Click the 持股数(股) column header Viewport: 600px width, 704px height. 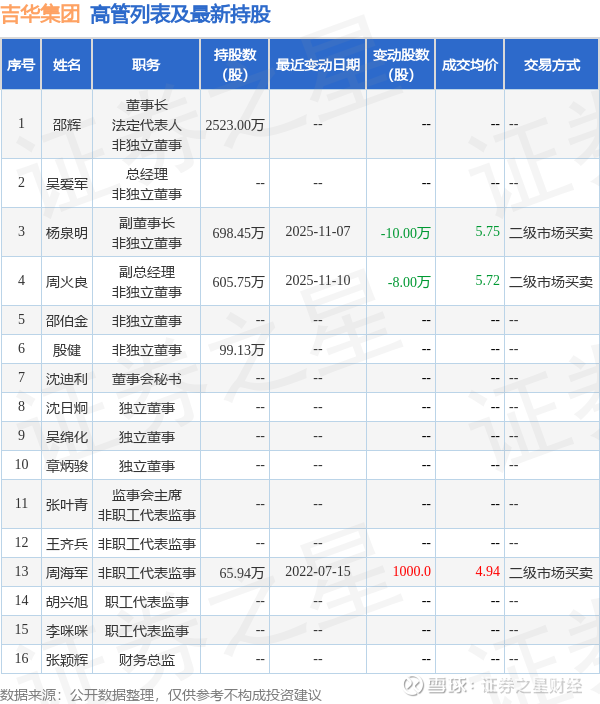(x=235, y=65)
